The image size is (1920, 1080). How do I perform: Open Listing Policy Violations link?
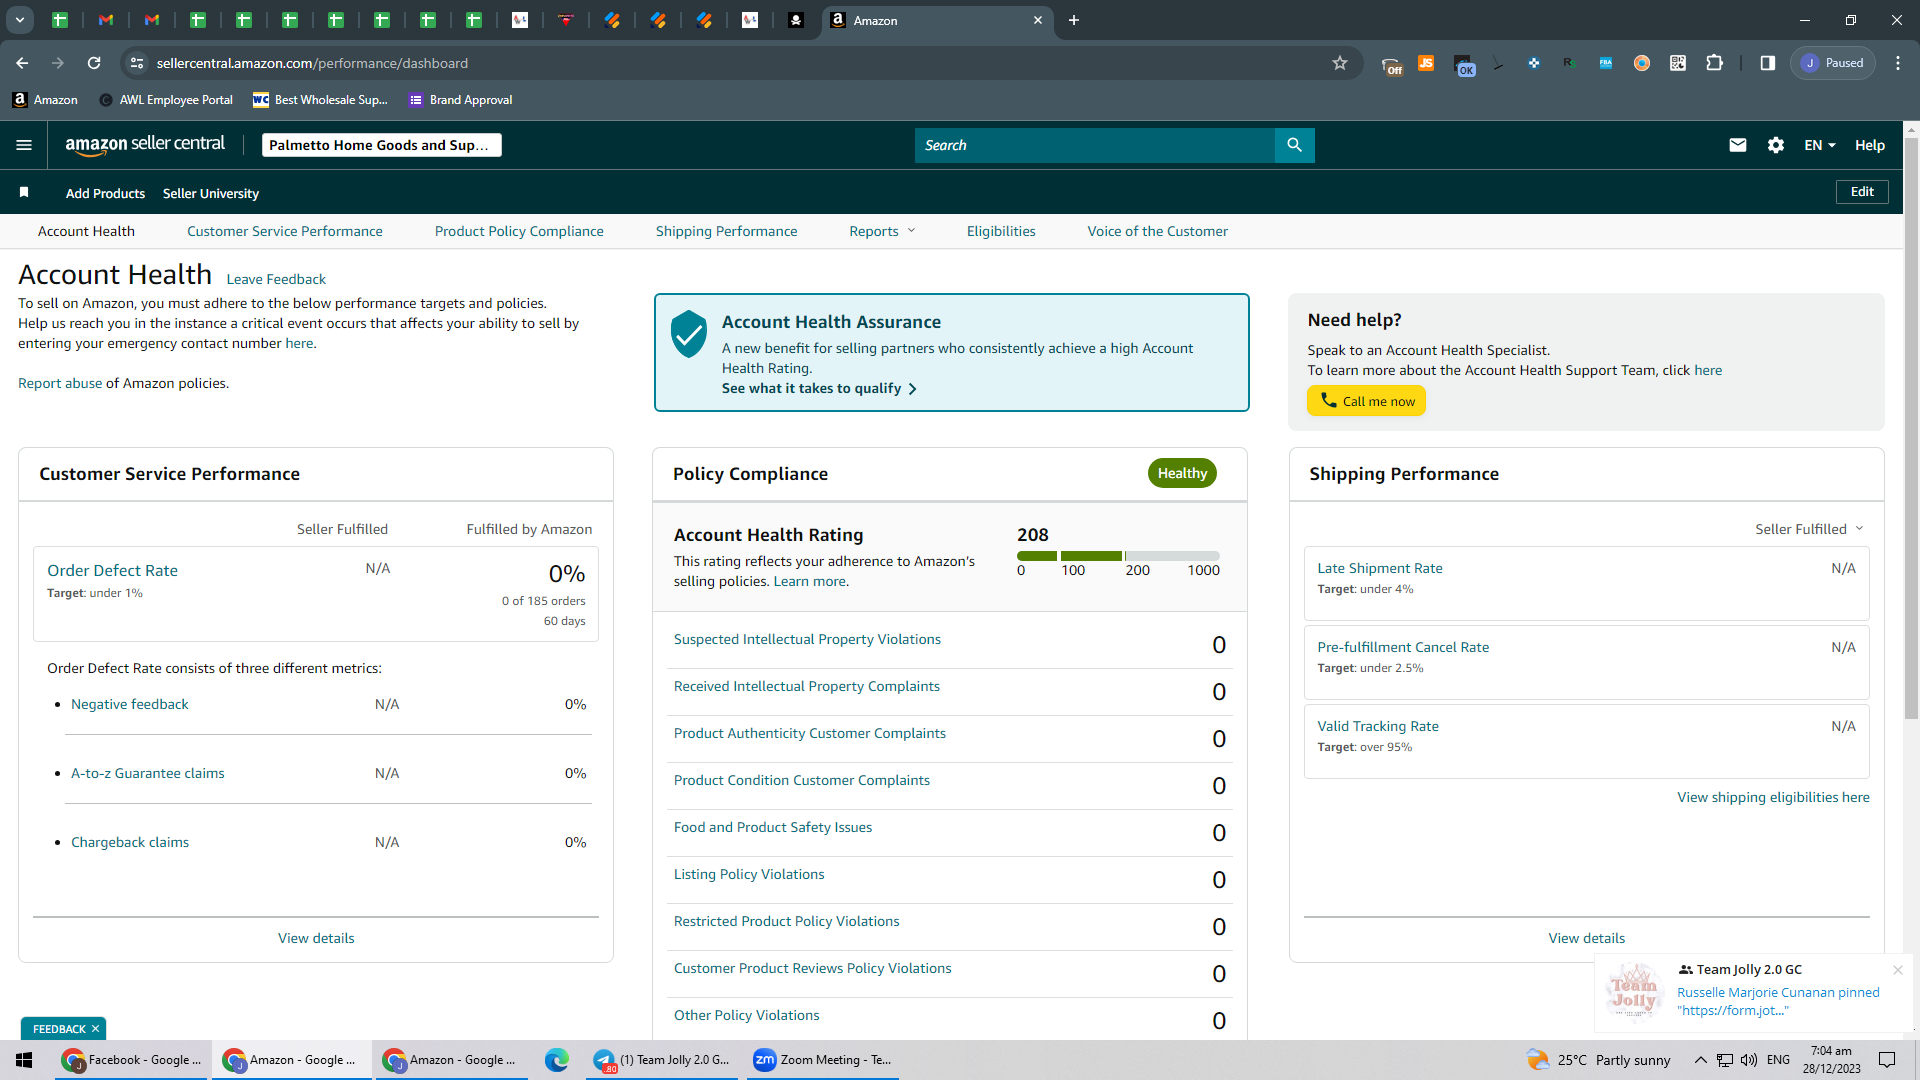coord(749,874)
